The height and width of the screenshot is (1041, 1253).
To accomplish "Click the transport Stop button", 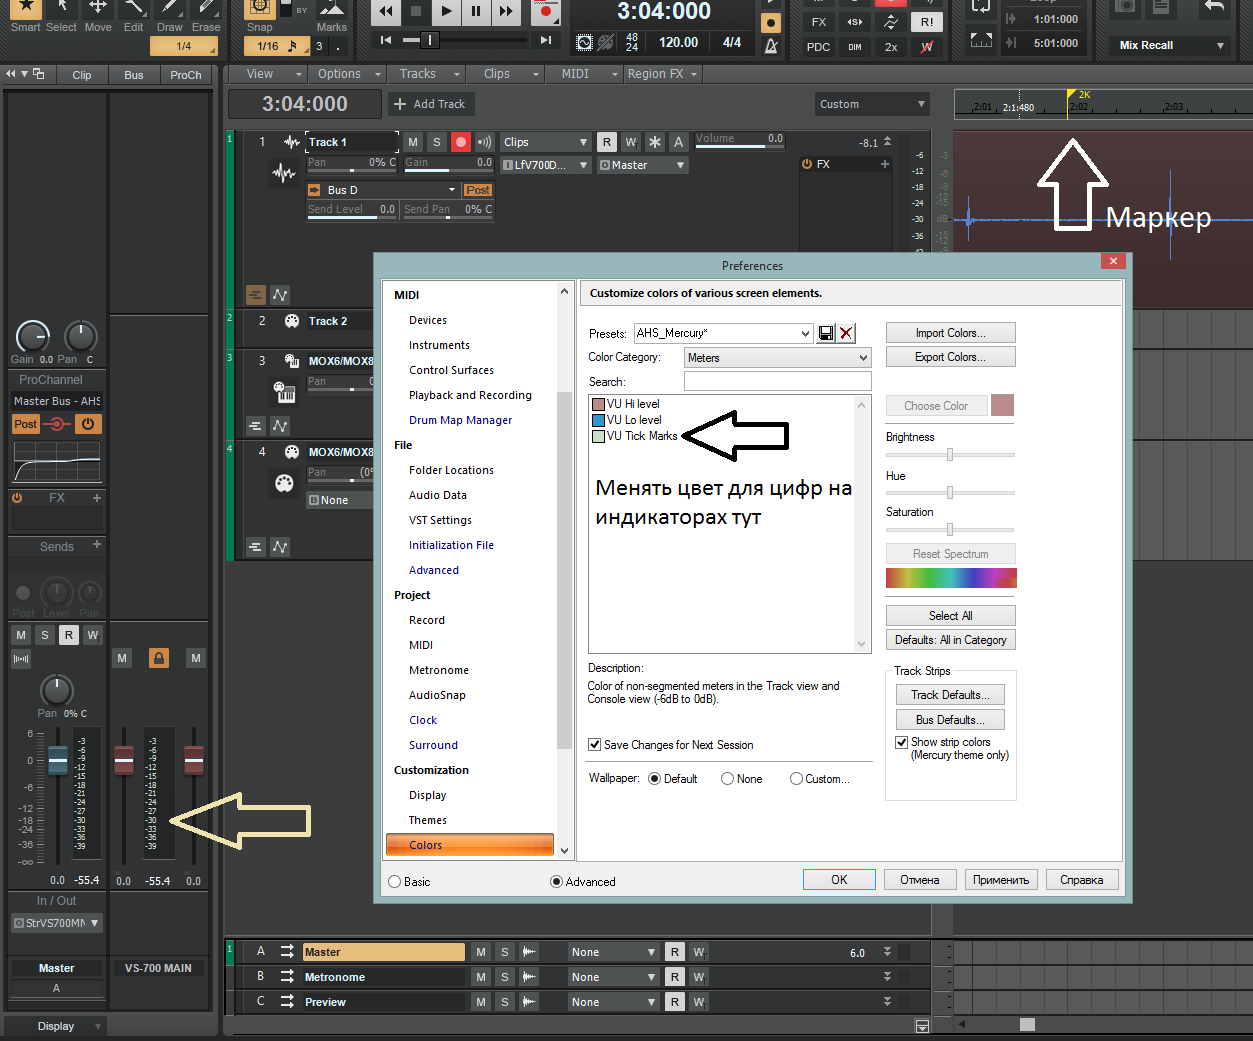I will pyautogui.click(x=416, y=12).
